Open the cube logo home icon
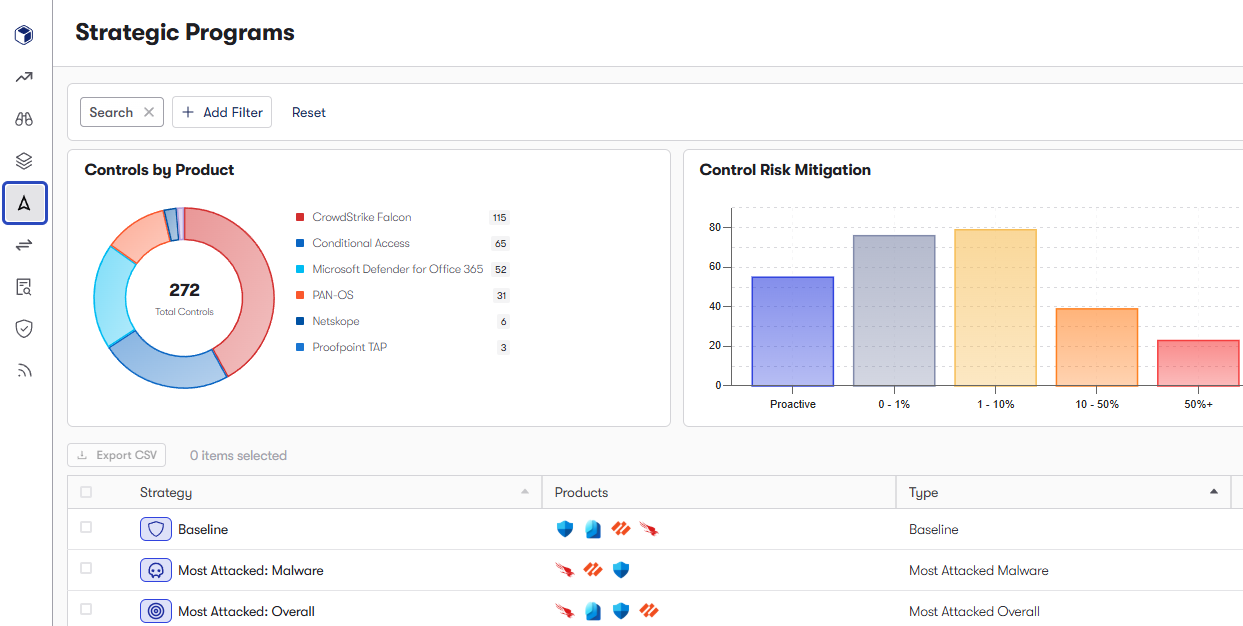This screenshot has width=1243, height=626. (24, 36)
